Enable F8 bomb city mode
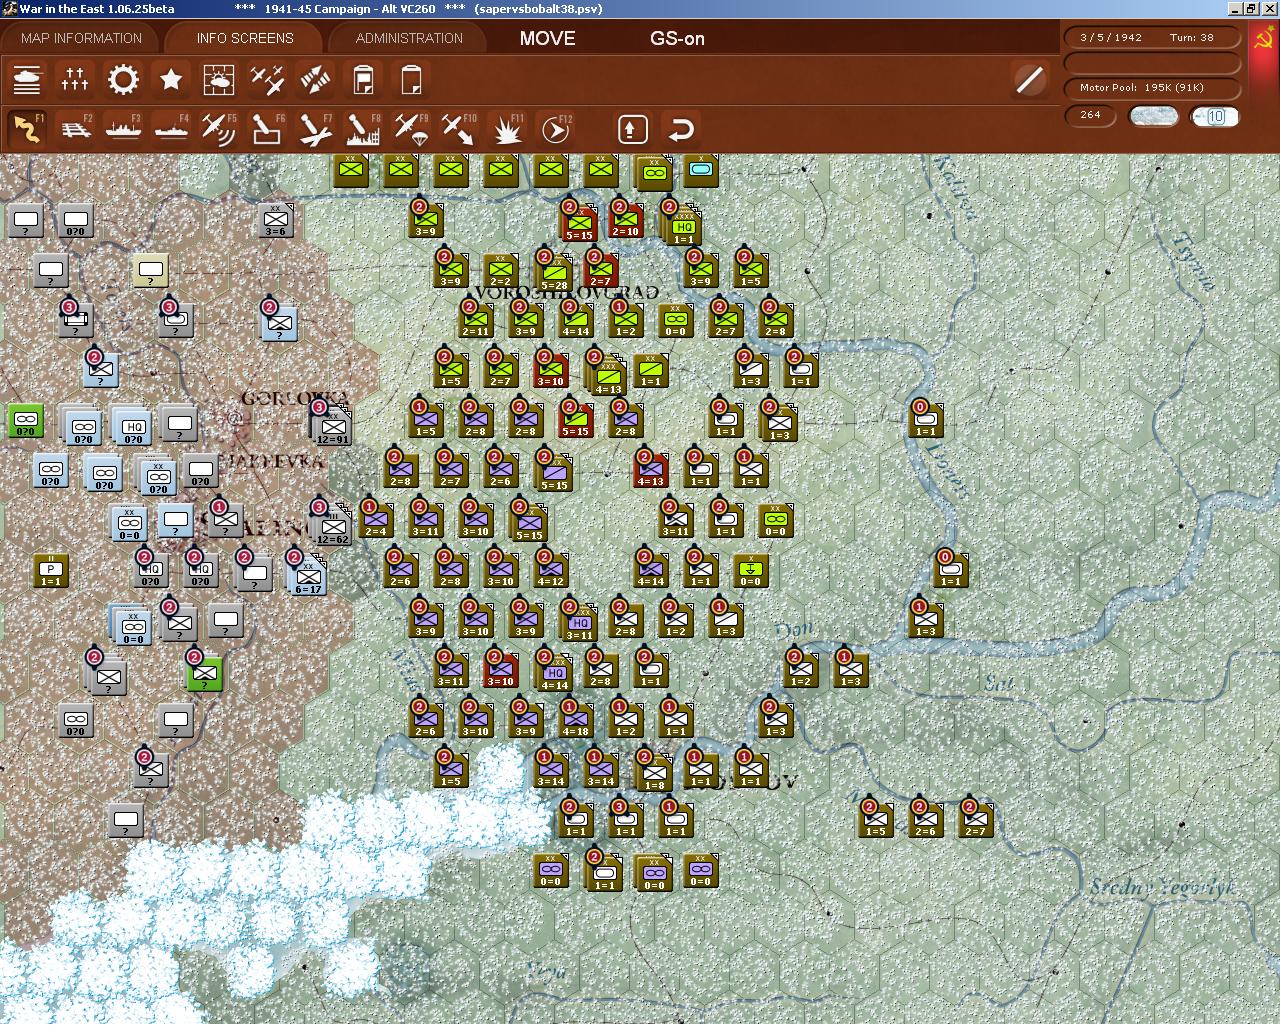This screenshot has height=1036, width=1280. click(x=363, y=129)
